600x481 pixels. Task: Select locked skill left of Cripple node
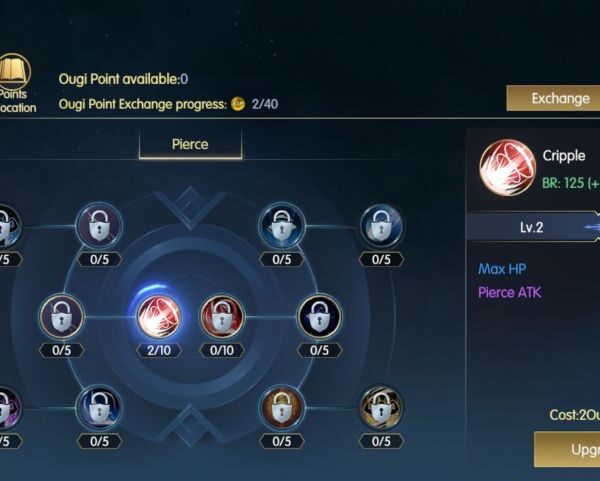coord(62,316)
